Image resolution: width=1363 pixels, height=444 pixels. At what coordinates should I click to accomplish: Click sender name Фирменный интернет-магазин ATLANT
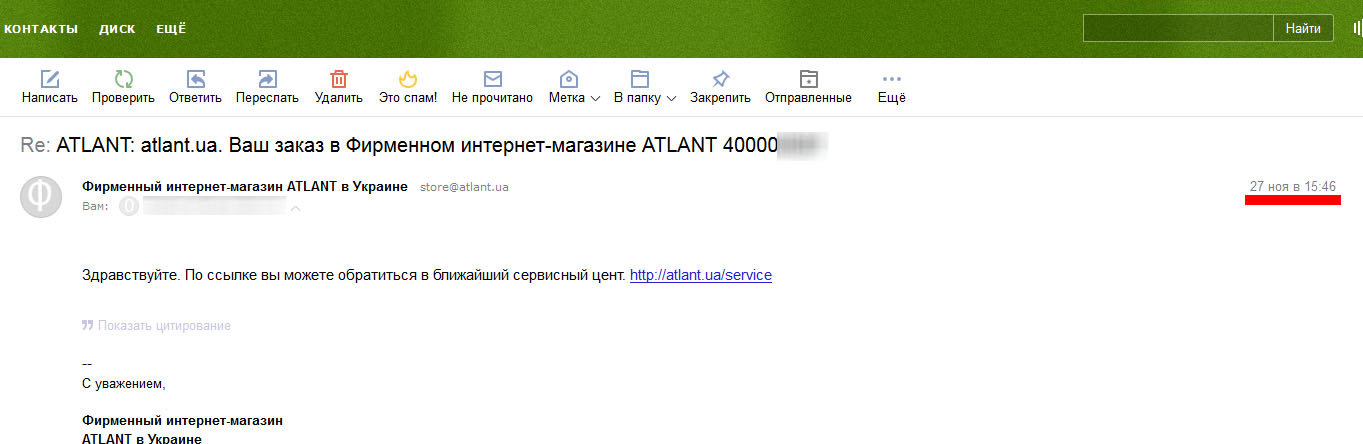[245, 187]
